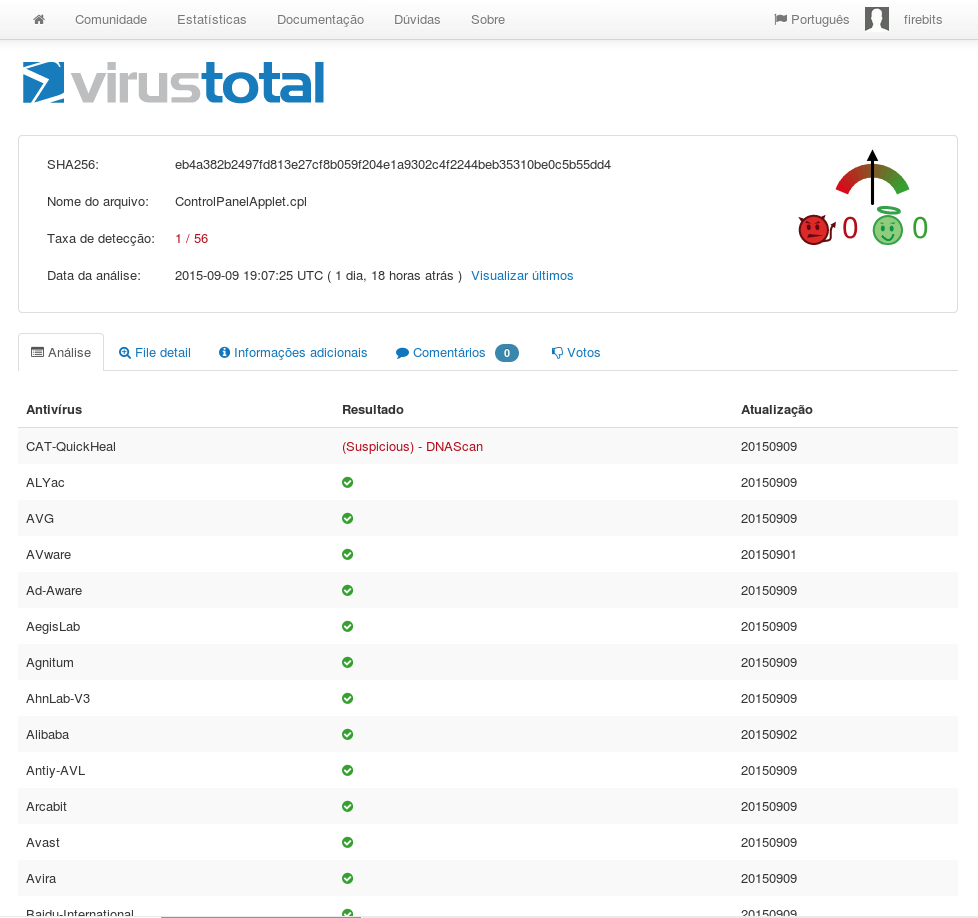
Task: Click the (Suspicious) - DNAScan result link
Action: coord(413,446)
